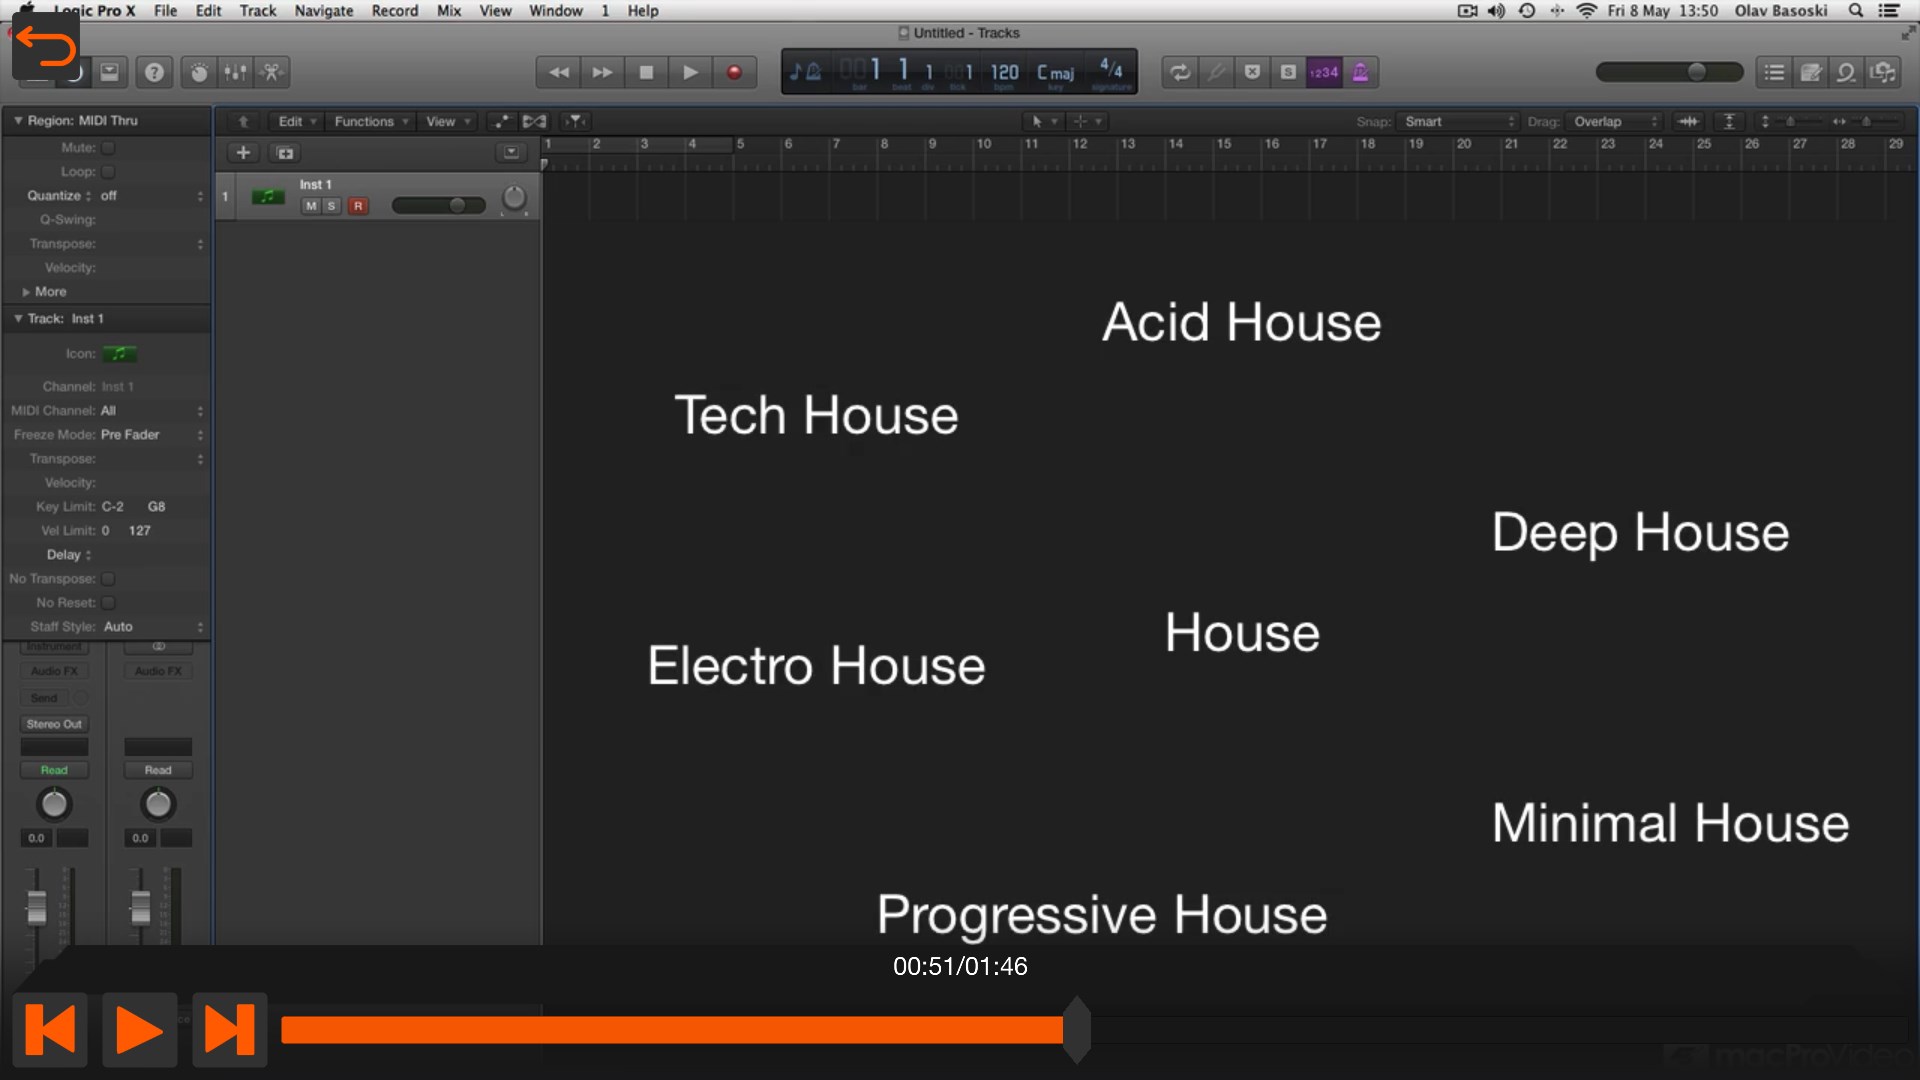This screenshot has width=1920, height=1080.
Task: Open the Navigate menu
Action: click(323, 11)
